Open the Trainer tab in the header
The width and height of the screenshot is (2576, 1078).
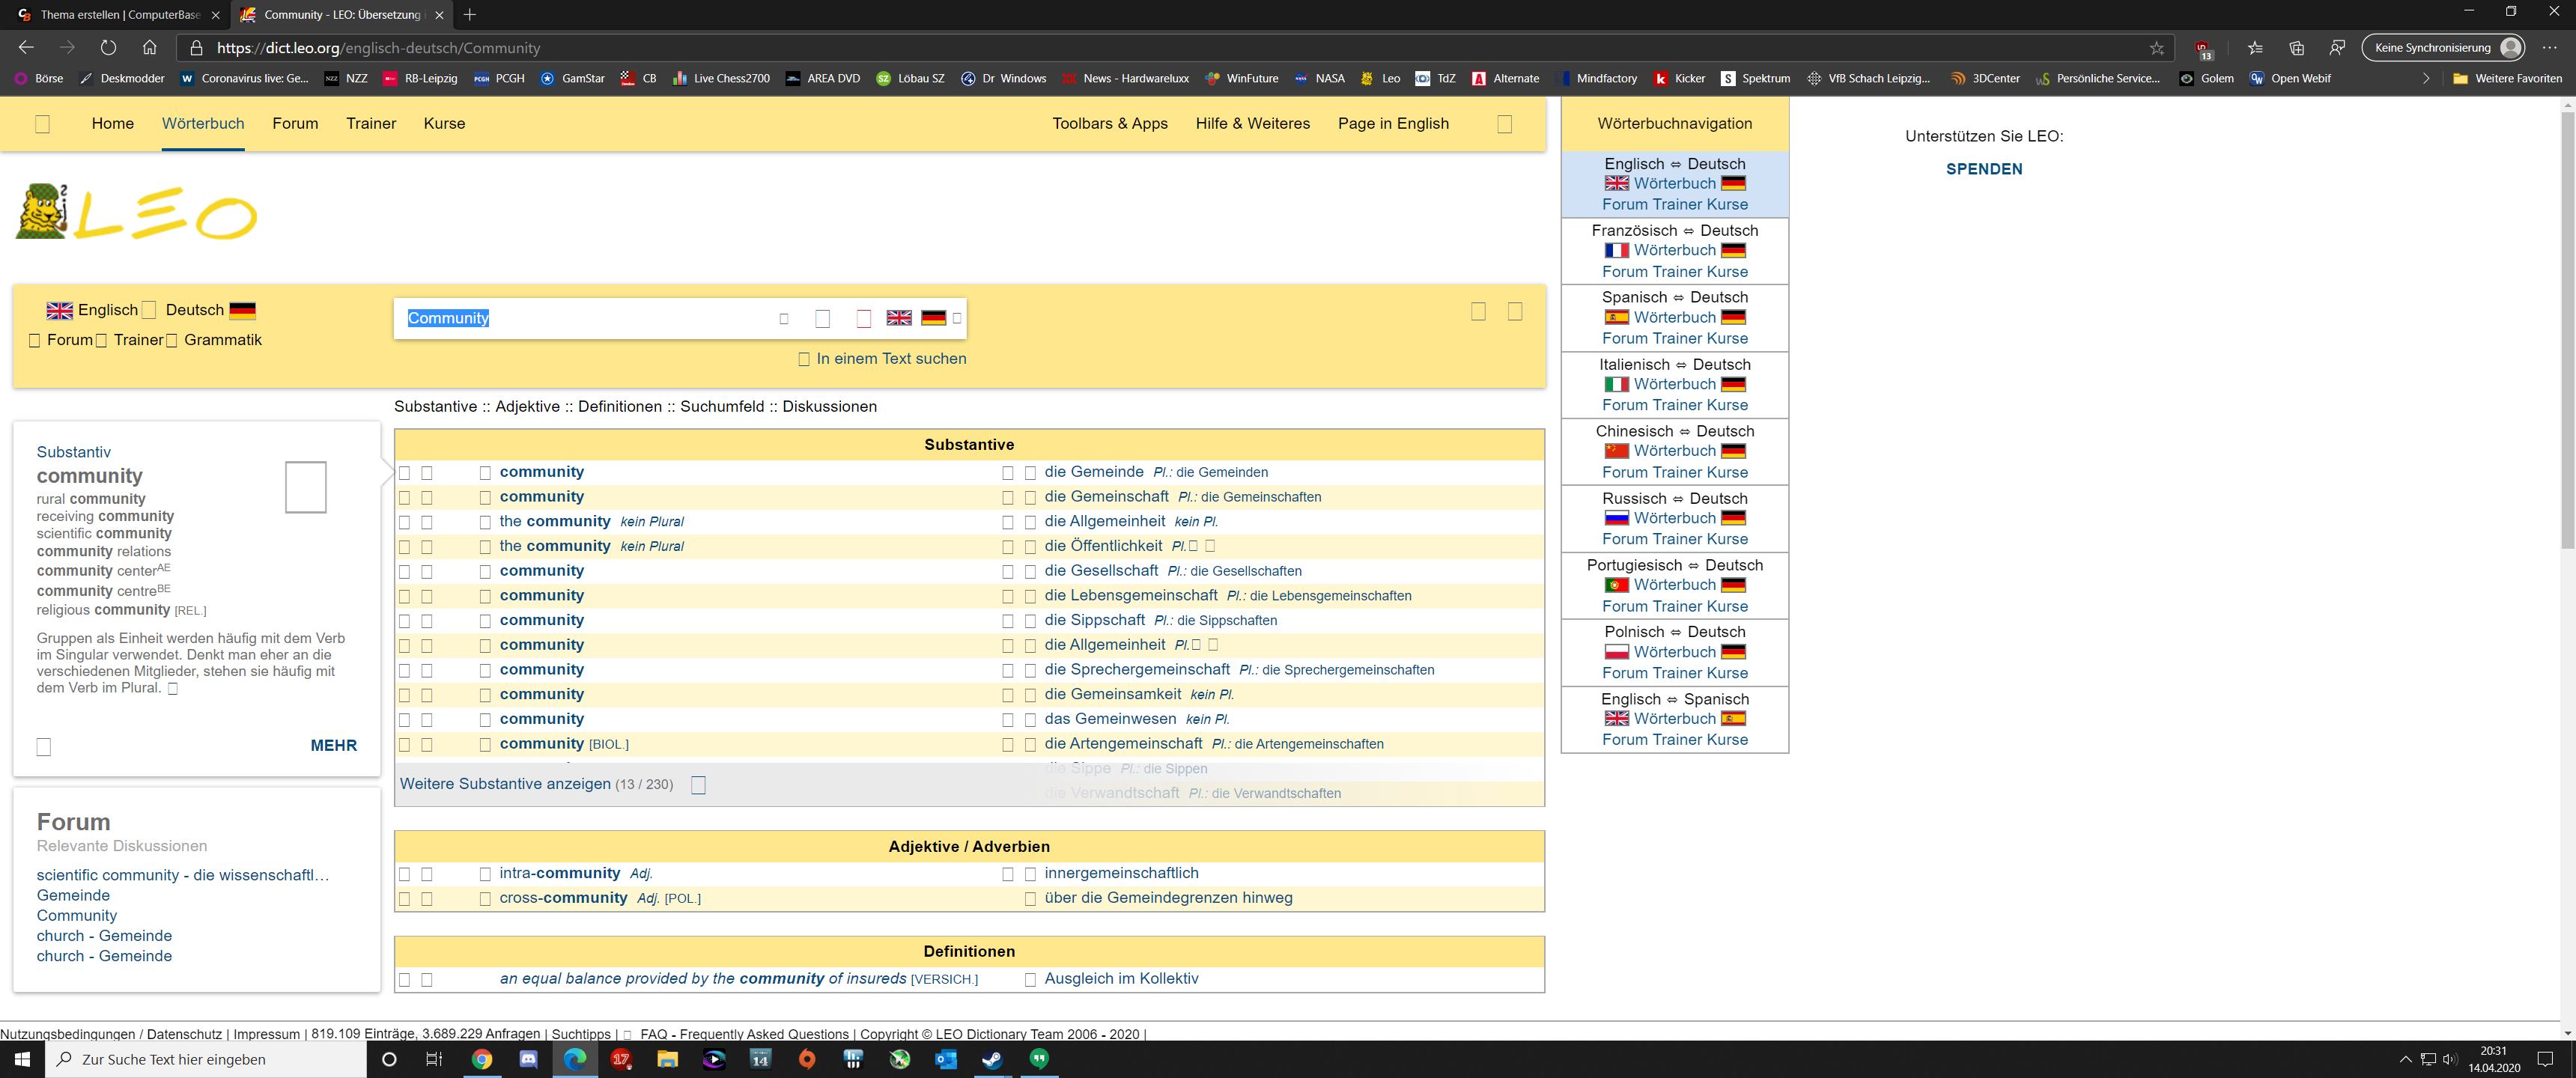pyautogui.click(x=371, y=123)
